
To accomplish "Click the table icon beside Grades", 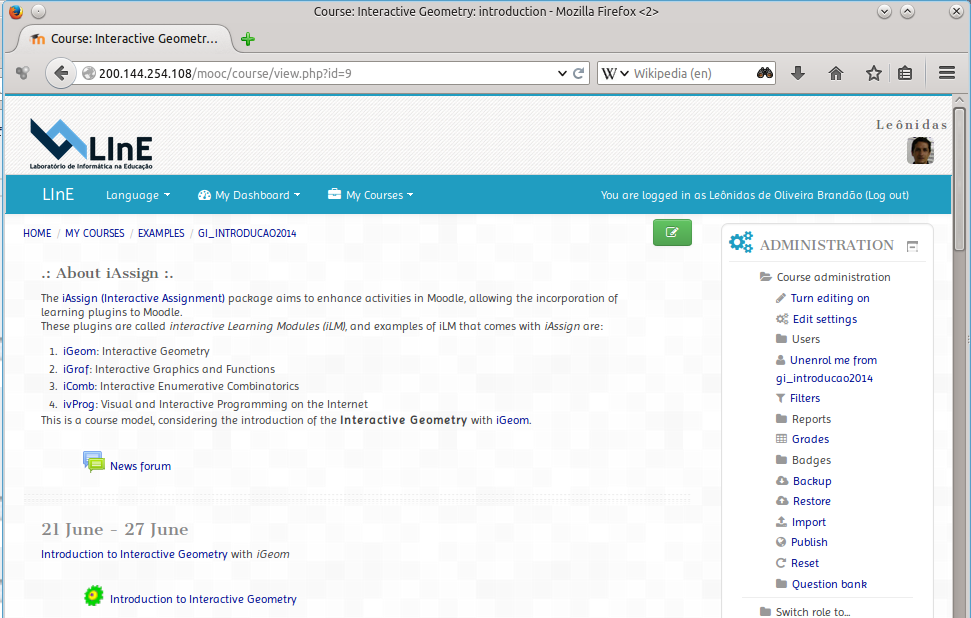I will (x=782, y=439).
